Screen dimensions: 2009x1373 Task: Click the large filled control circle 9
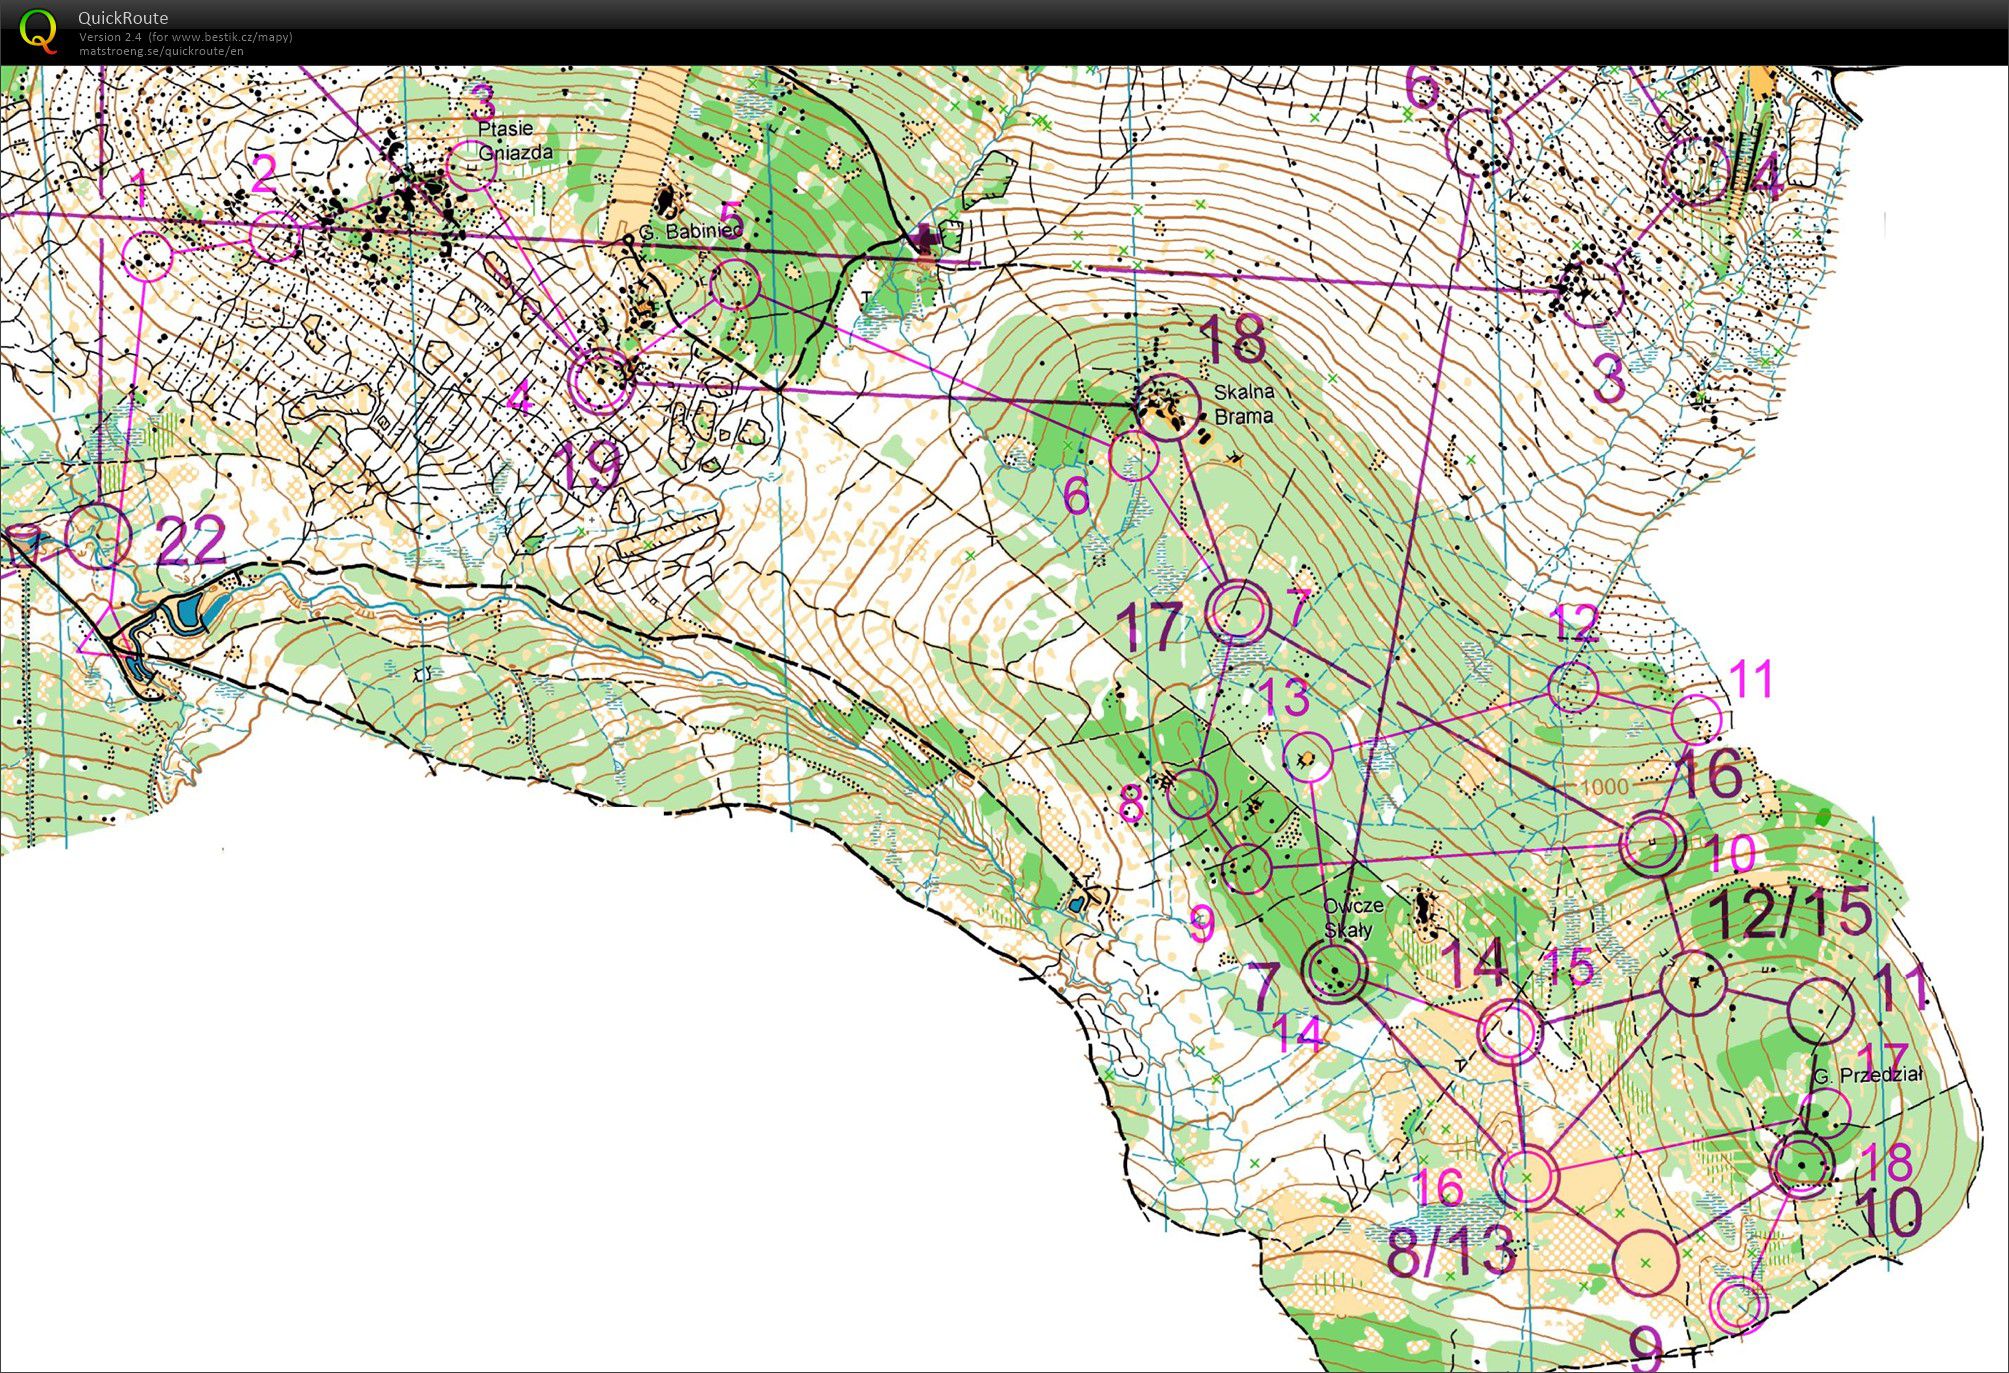[x=1645, y=1262]
